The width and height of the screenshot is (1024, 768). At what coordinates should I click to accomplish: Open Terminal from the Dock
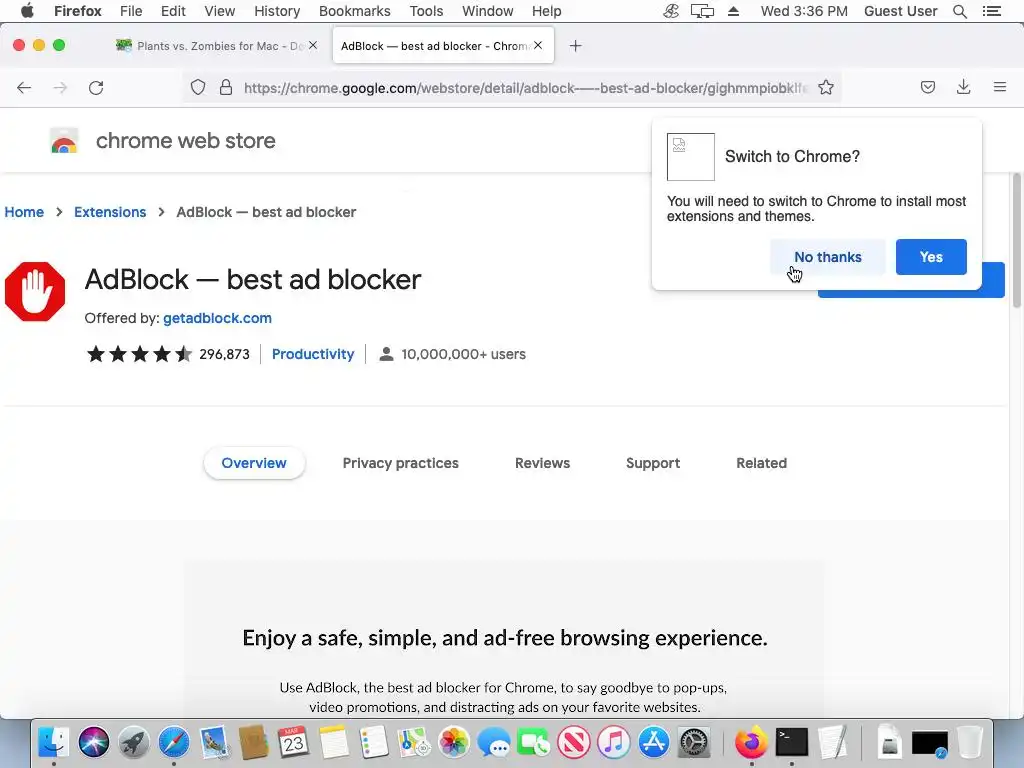click(x=792, y=743)
